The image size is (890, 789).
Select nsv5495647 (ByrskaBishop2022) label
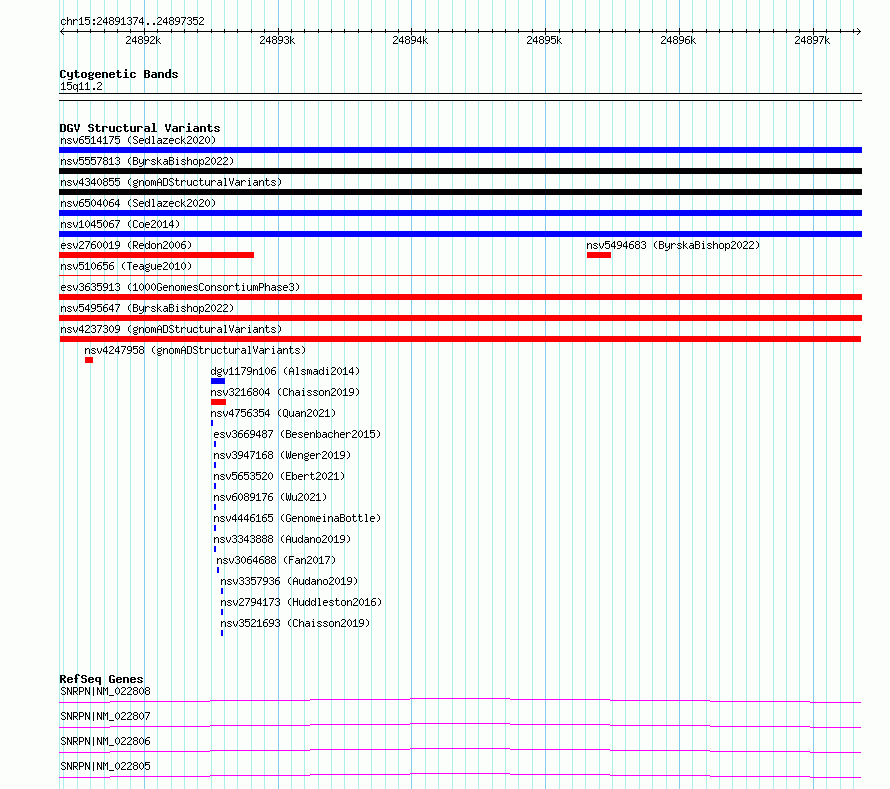(147, 308)
